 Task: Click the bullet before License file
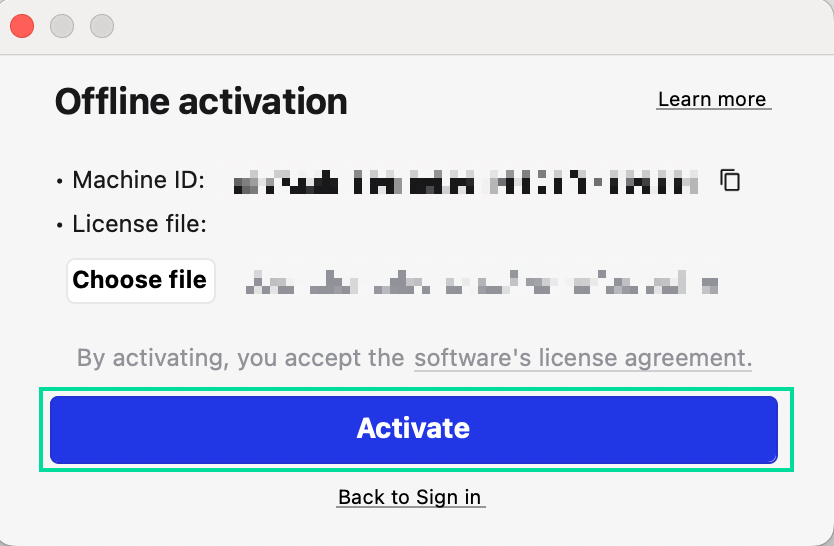tap(60, 225)
